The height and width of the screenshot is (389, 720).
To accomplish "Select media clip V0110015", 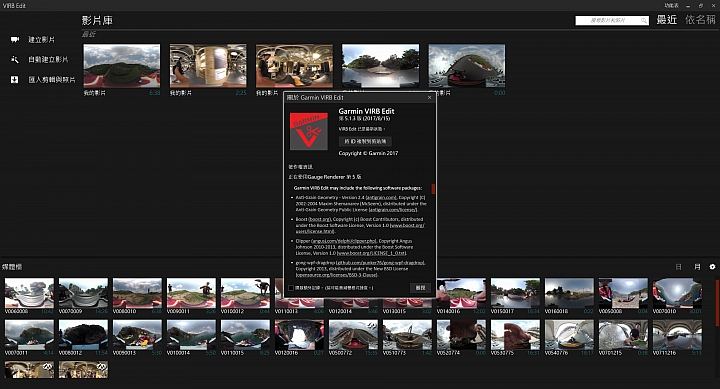I will (x=245, y=335).
